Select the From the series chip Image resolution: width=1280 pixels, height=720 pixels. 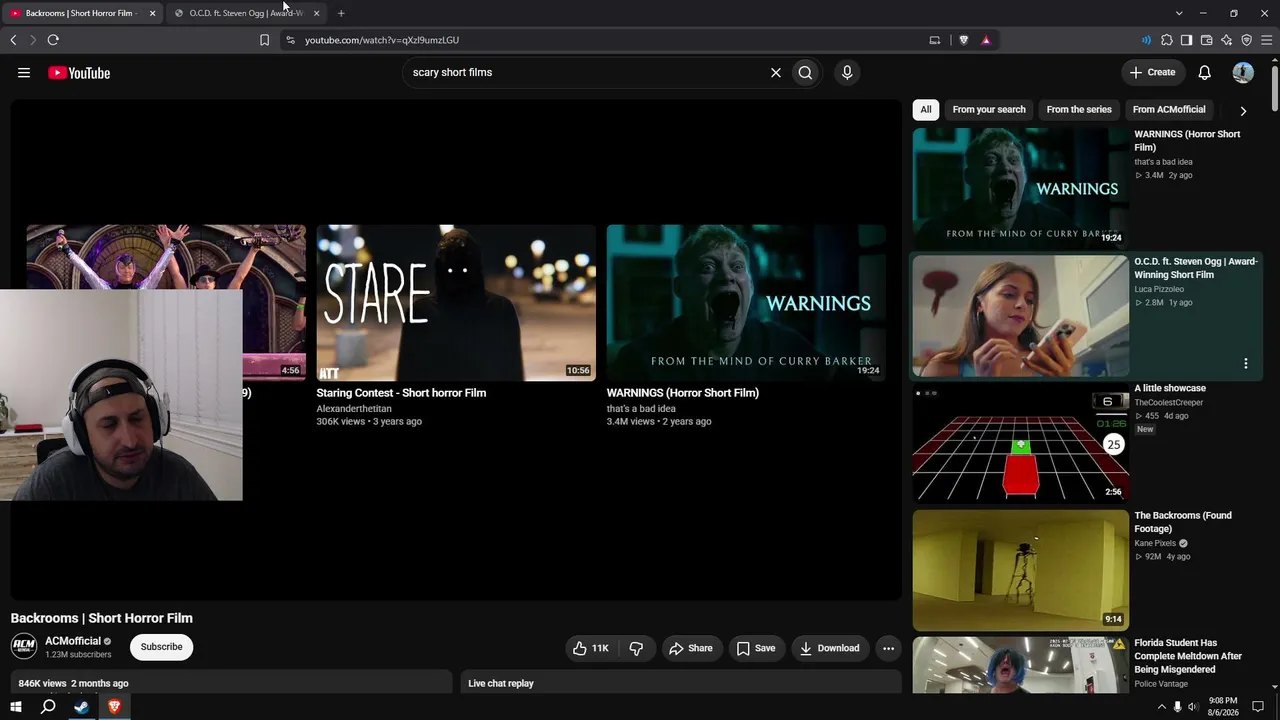(1079, 110)
